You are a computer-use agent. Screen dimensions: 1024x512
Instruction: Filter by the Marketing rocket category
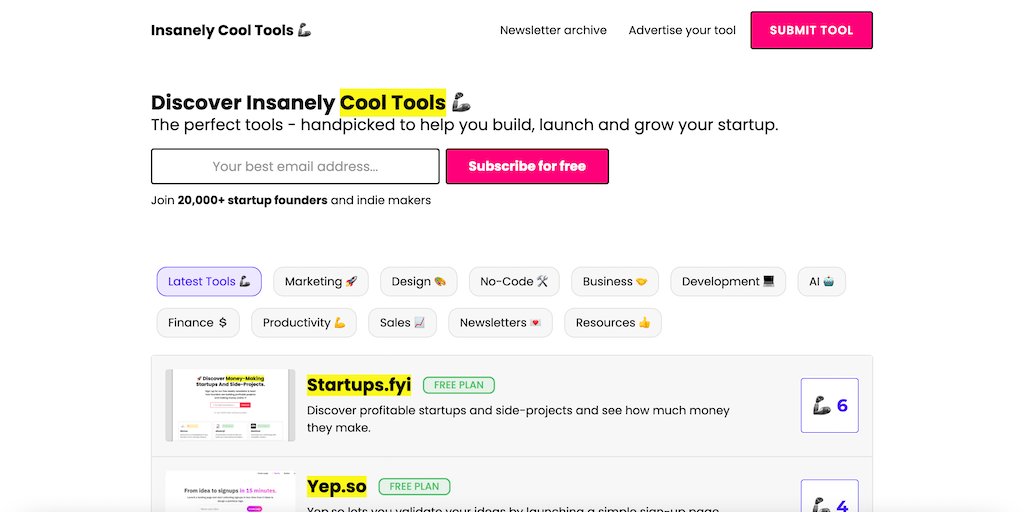[x=321, y=281]
